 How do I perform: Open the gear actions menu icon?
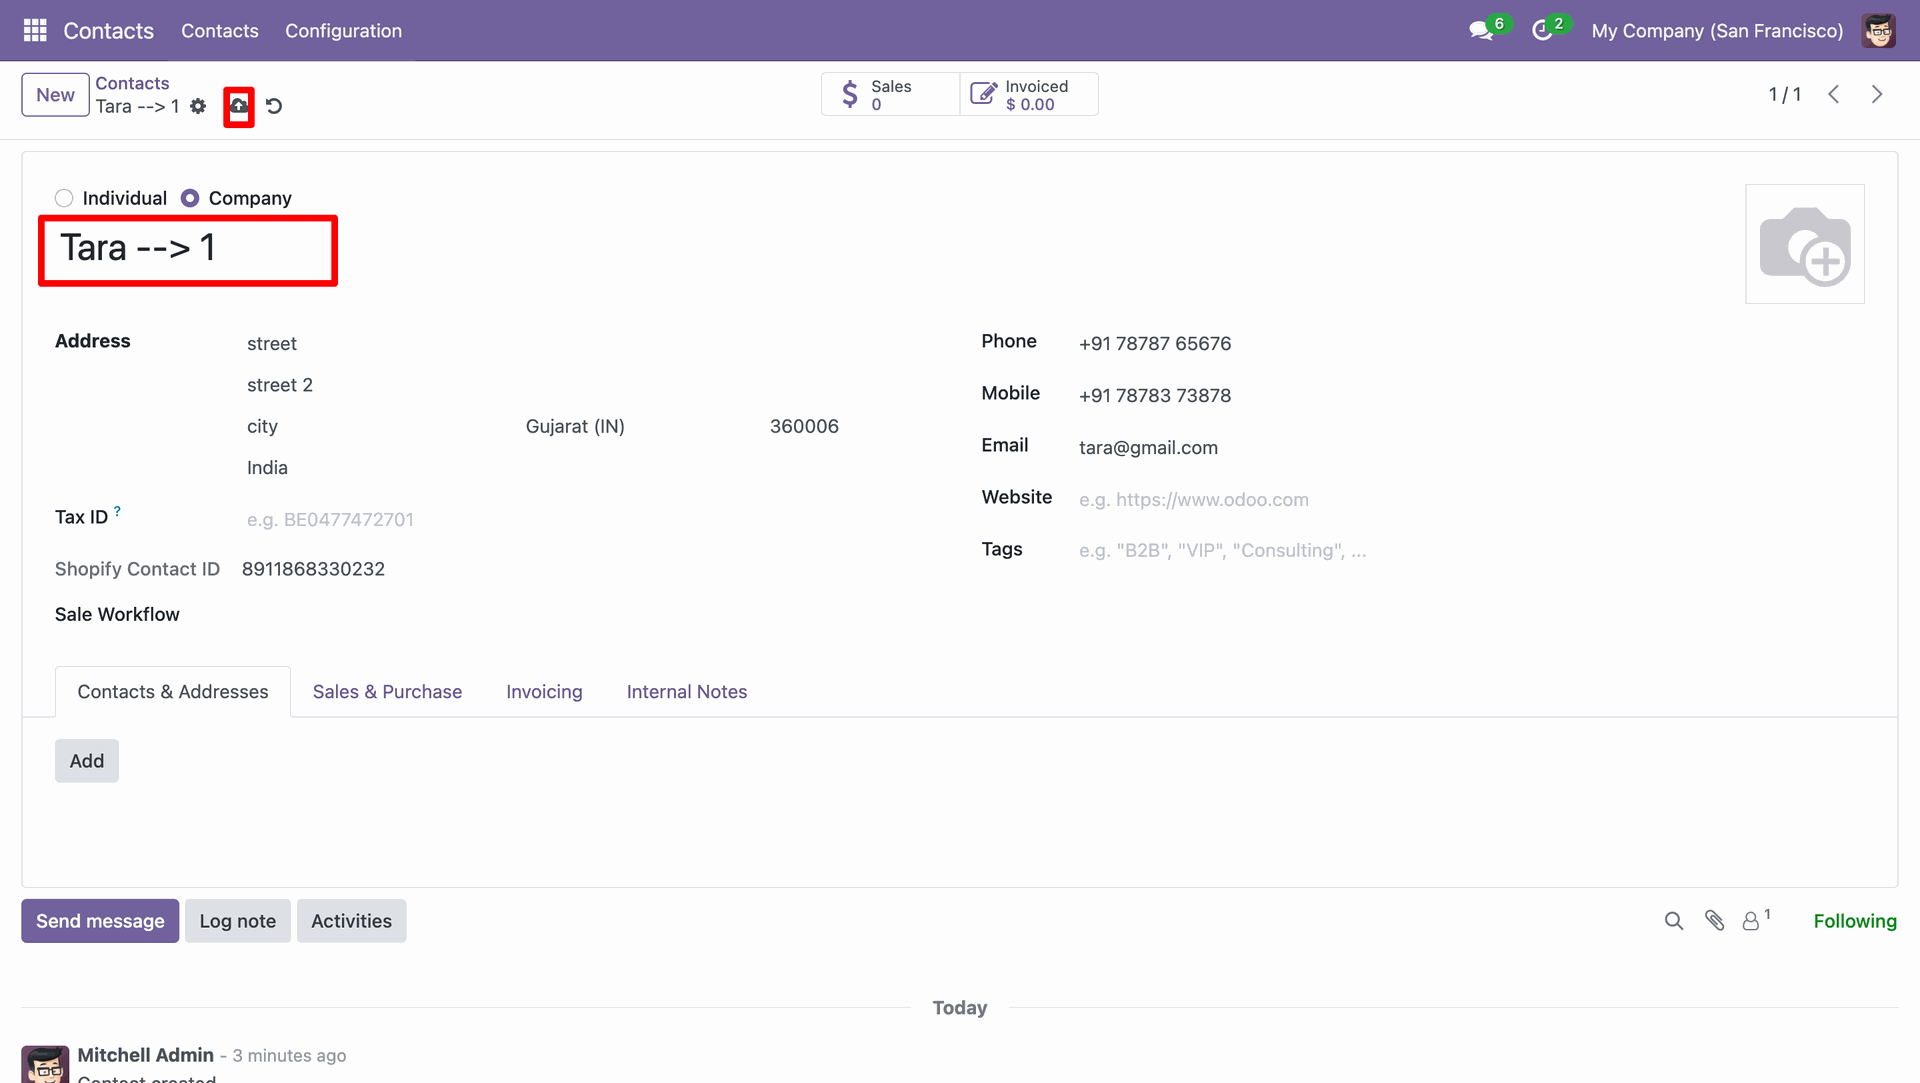(x=198, y=106)
